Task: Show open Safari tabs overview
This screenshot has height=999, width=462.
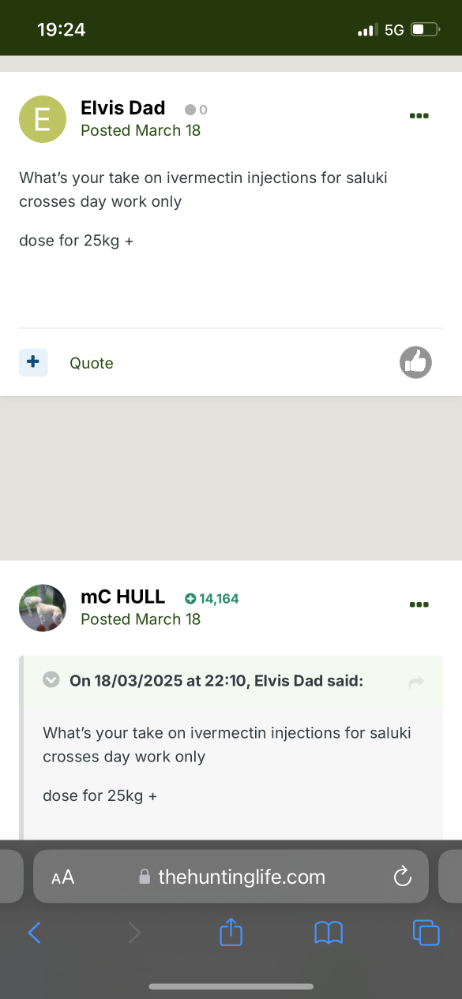Action: click(426, 933)
